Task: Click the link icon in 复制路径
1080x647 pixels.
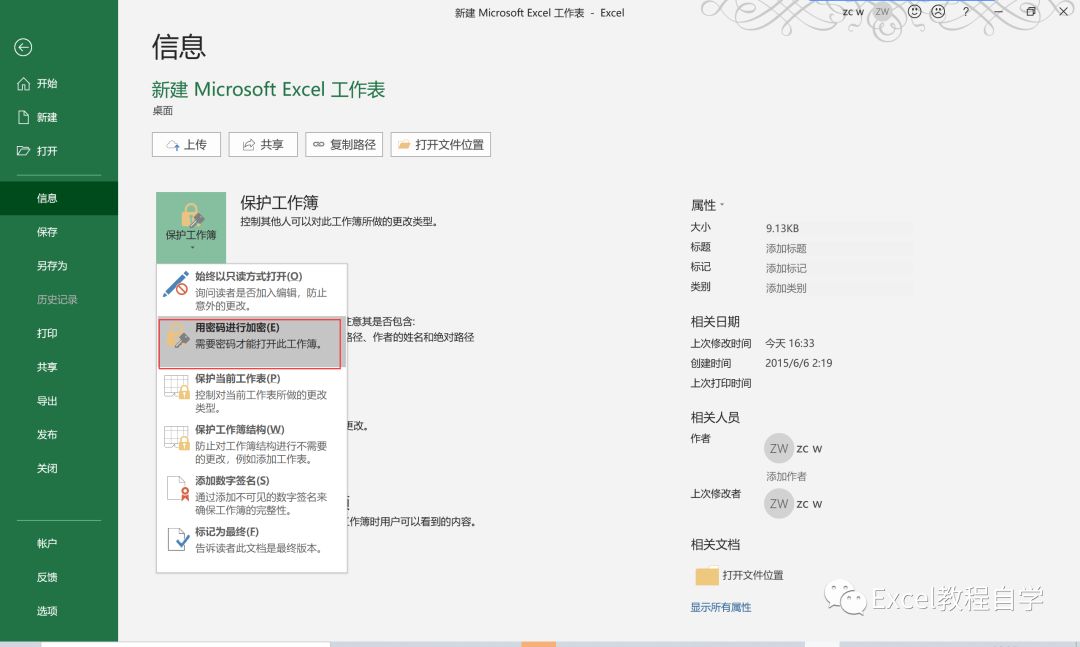Action: tap(318, 144)
